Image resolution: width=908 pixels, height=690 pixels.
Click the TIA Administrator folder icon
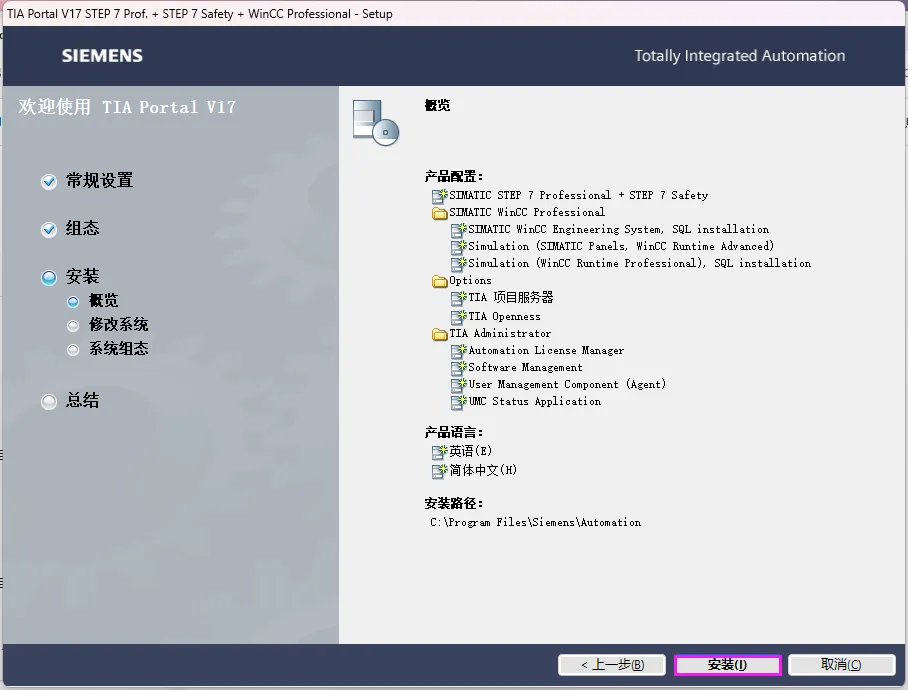point(440,334)
